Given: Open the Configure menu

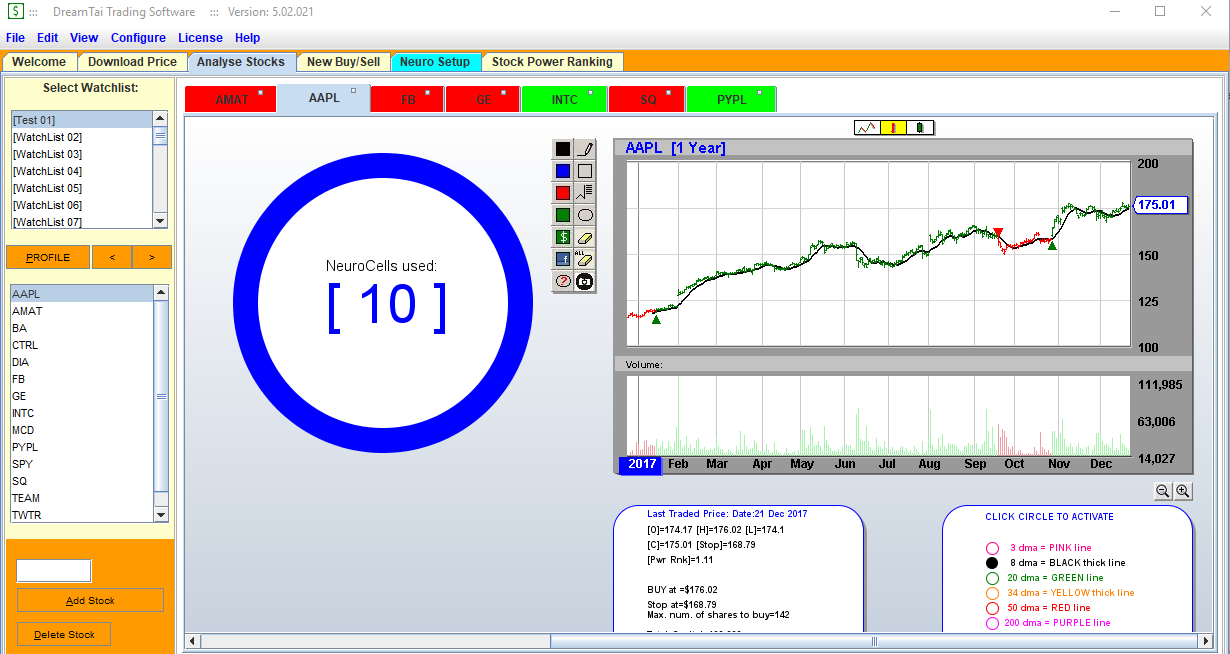Looking at the screenshot, I should tap(138, 38).
